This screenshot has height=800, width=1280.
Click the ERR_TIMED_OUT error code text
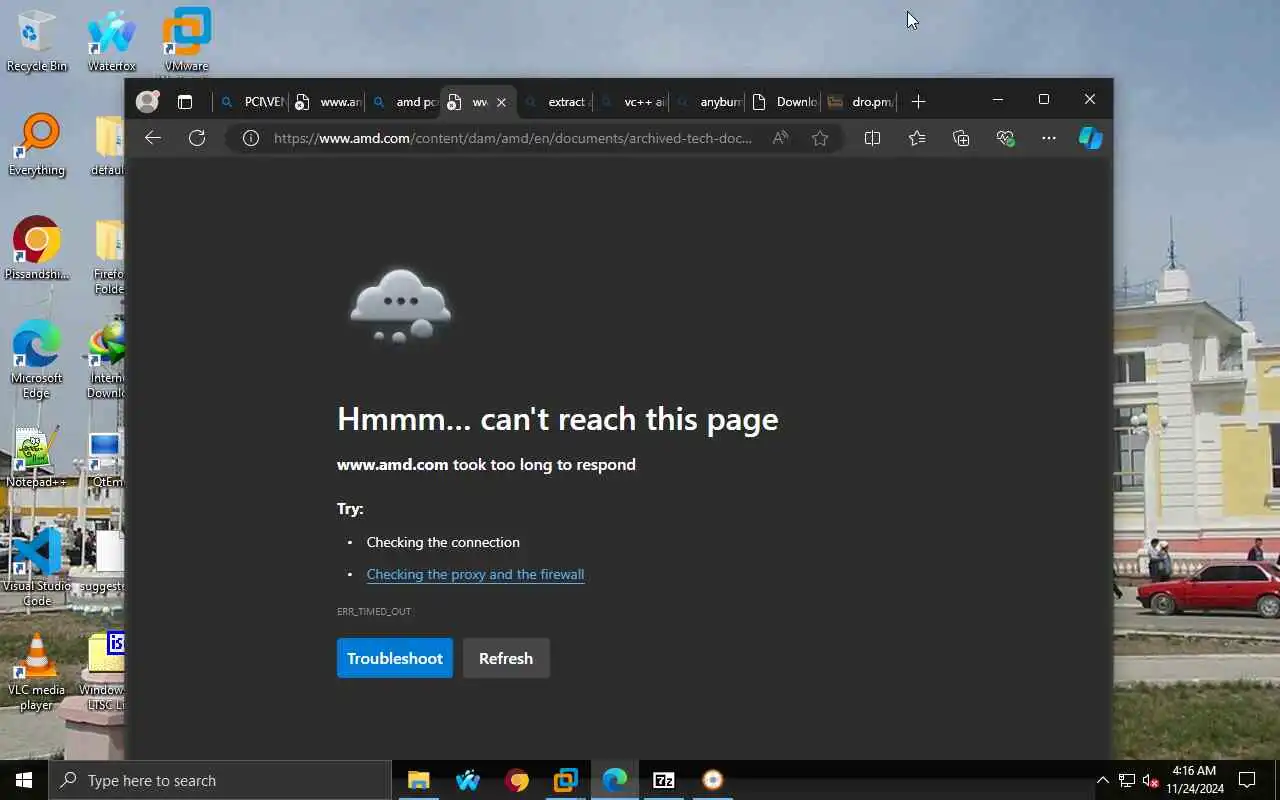(x=374, y=611)
